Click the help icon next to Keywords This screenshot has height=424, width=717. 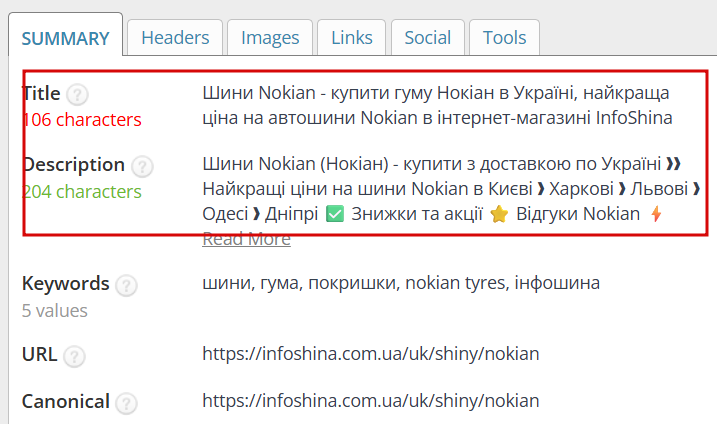(x=126, y=285)
